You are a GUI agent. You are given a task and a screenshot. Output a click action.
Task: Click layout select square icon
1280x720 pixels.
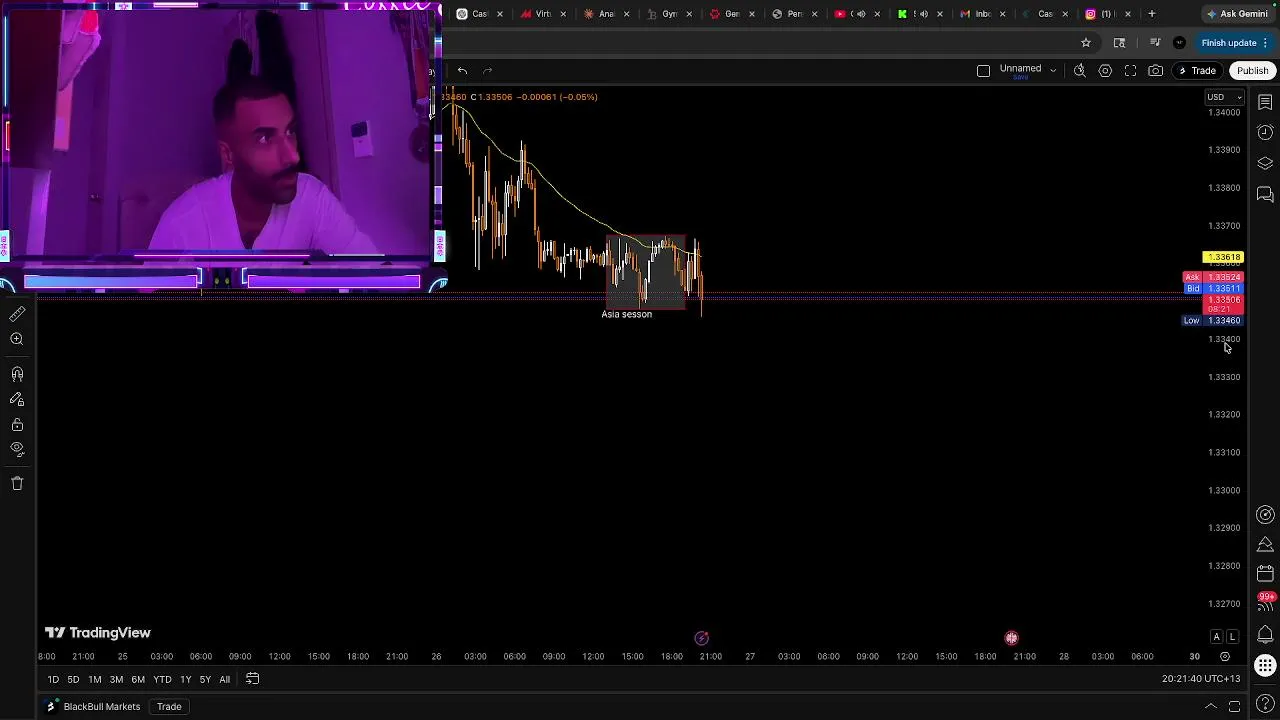coord(983,70)
